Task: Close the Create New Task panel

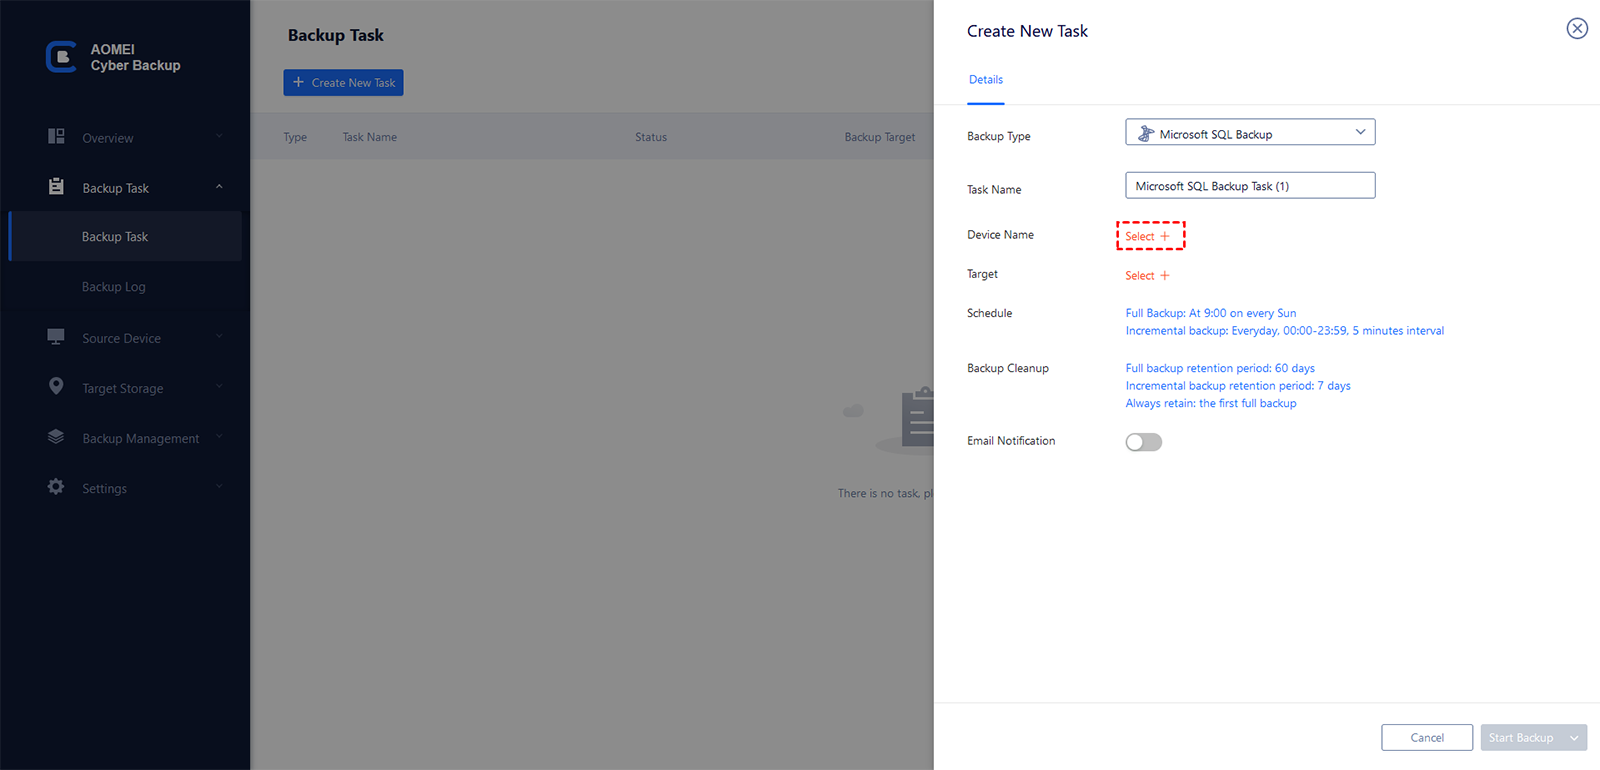Action: [1577, 29]
